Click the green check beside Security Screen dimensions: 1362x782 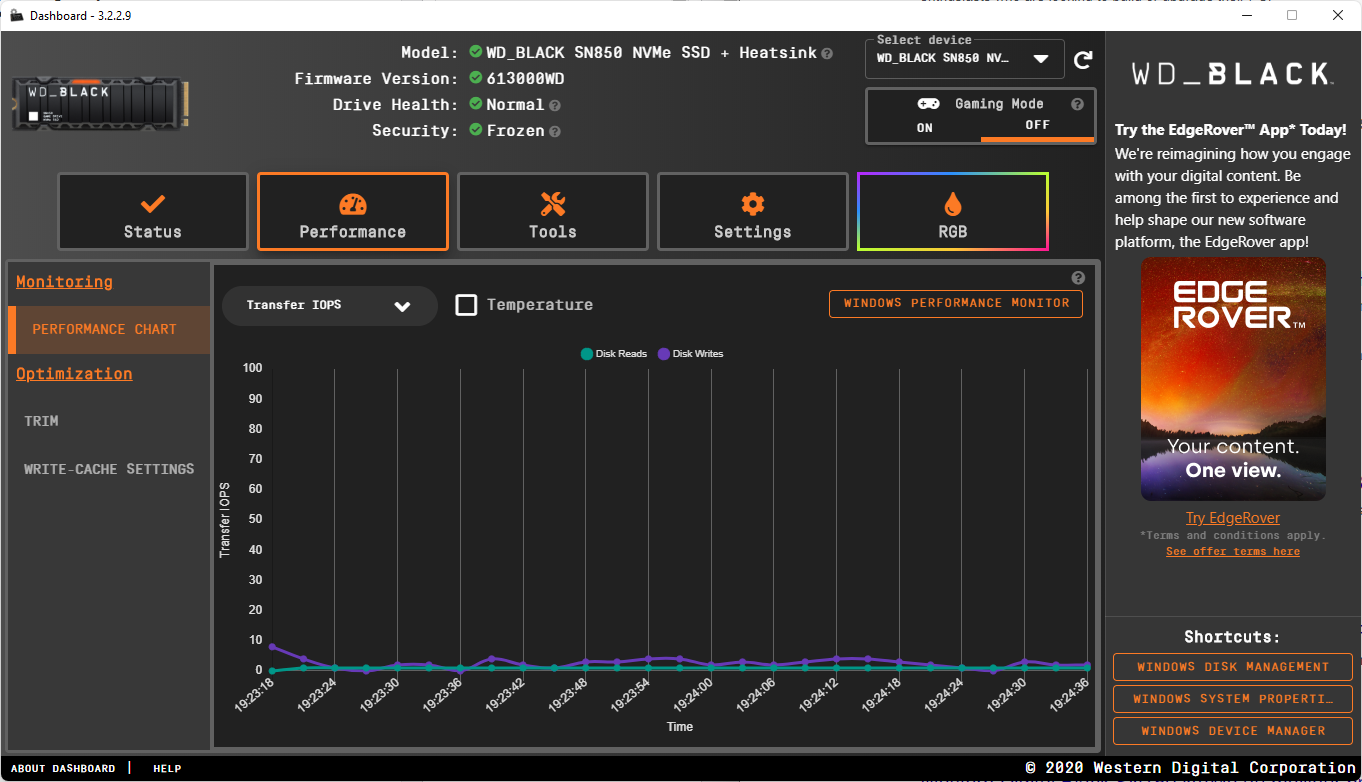click(476, 130)
